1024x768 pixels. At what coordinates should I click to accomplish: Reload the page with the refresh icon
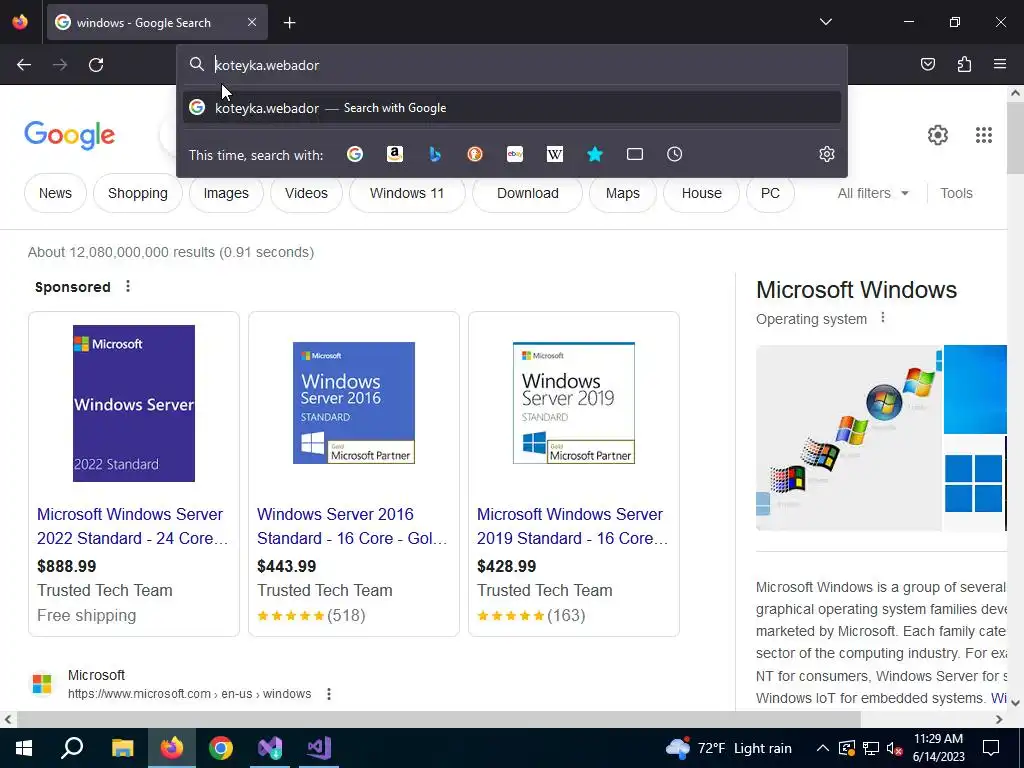point(96,65)
